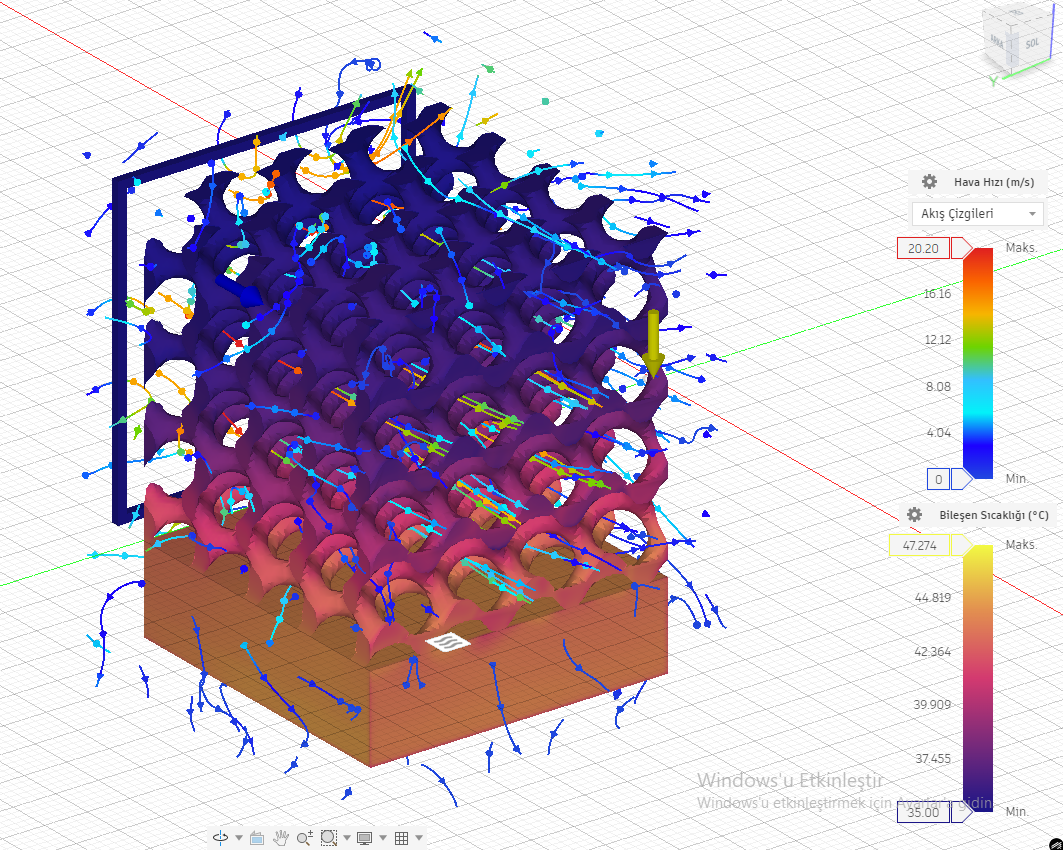This screenshot has height=850, width=1063.
Task: Open the Hava Hızı legend settings gear
Action: pos(929,182)
